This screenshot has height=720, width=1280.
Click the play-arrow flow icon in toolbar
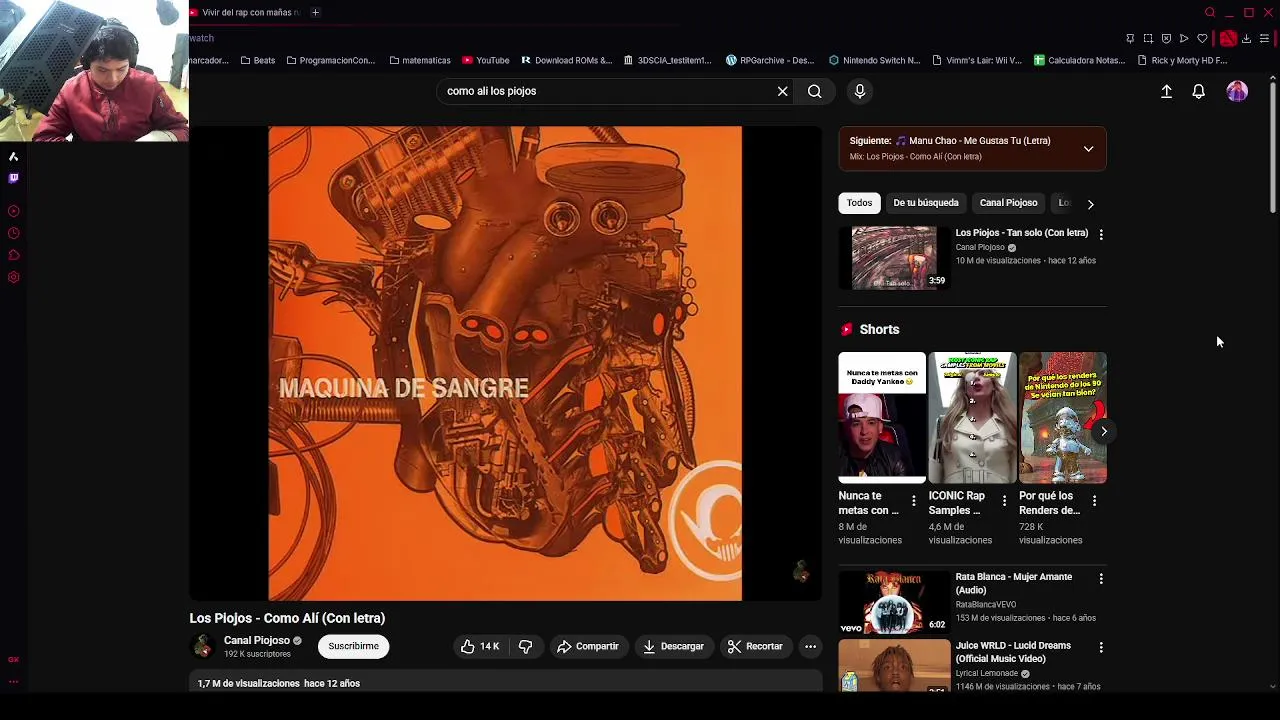point(1184,38)
